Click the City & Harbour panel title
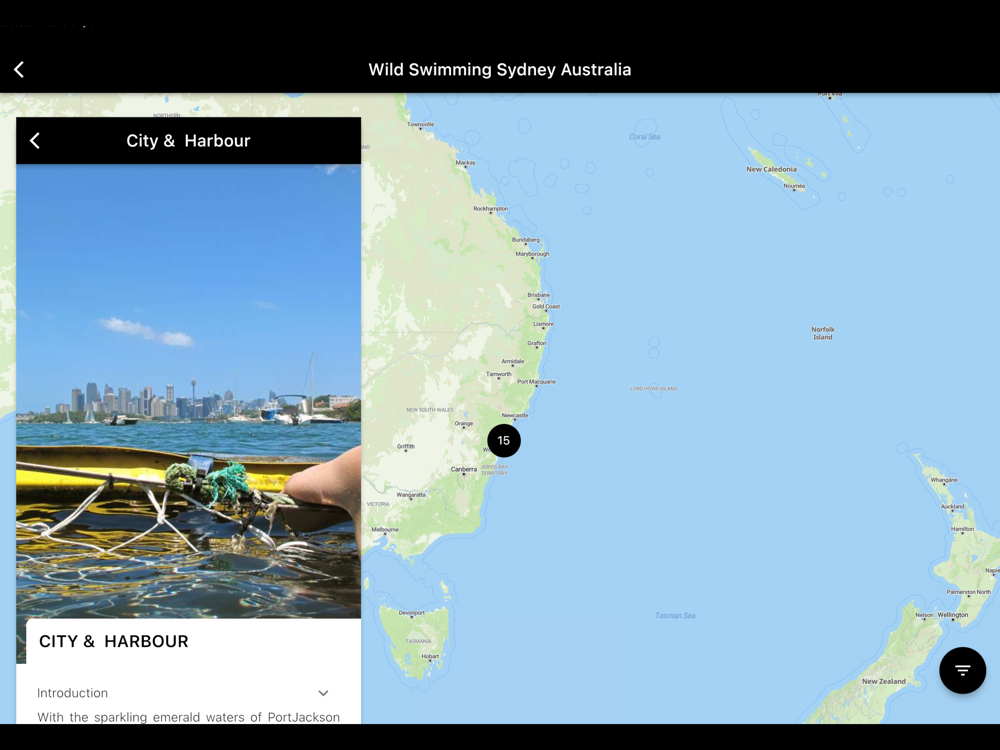The width and height of the screenshot is (1000, 750). tap(188, 141)
